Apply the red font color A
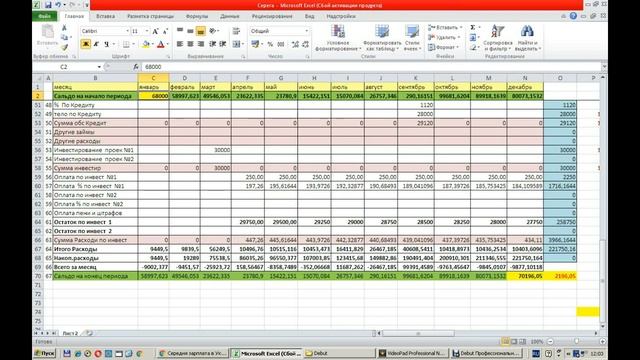The image size is (640, 360). (x=160, y=44)
